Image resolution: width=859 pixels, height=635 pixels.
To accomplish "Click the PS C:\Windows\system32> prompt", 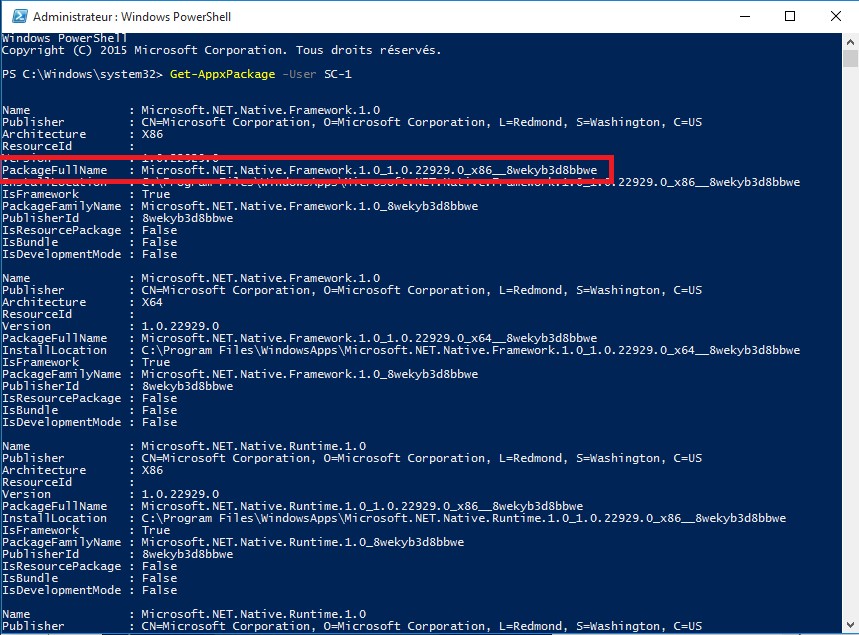I will pos(84,74).
